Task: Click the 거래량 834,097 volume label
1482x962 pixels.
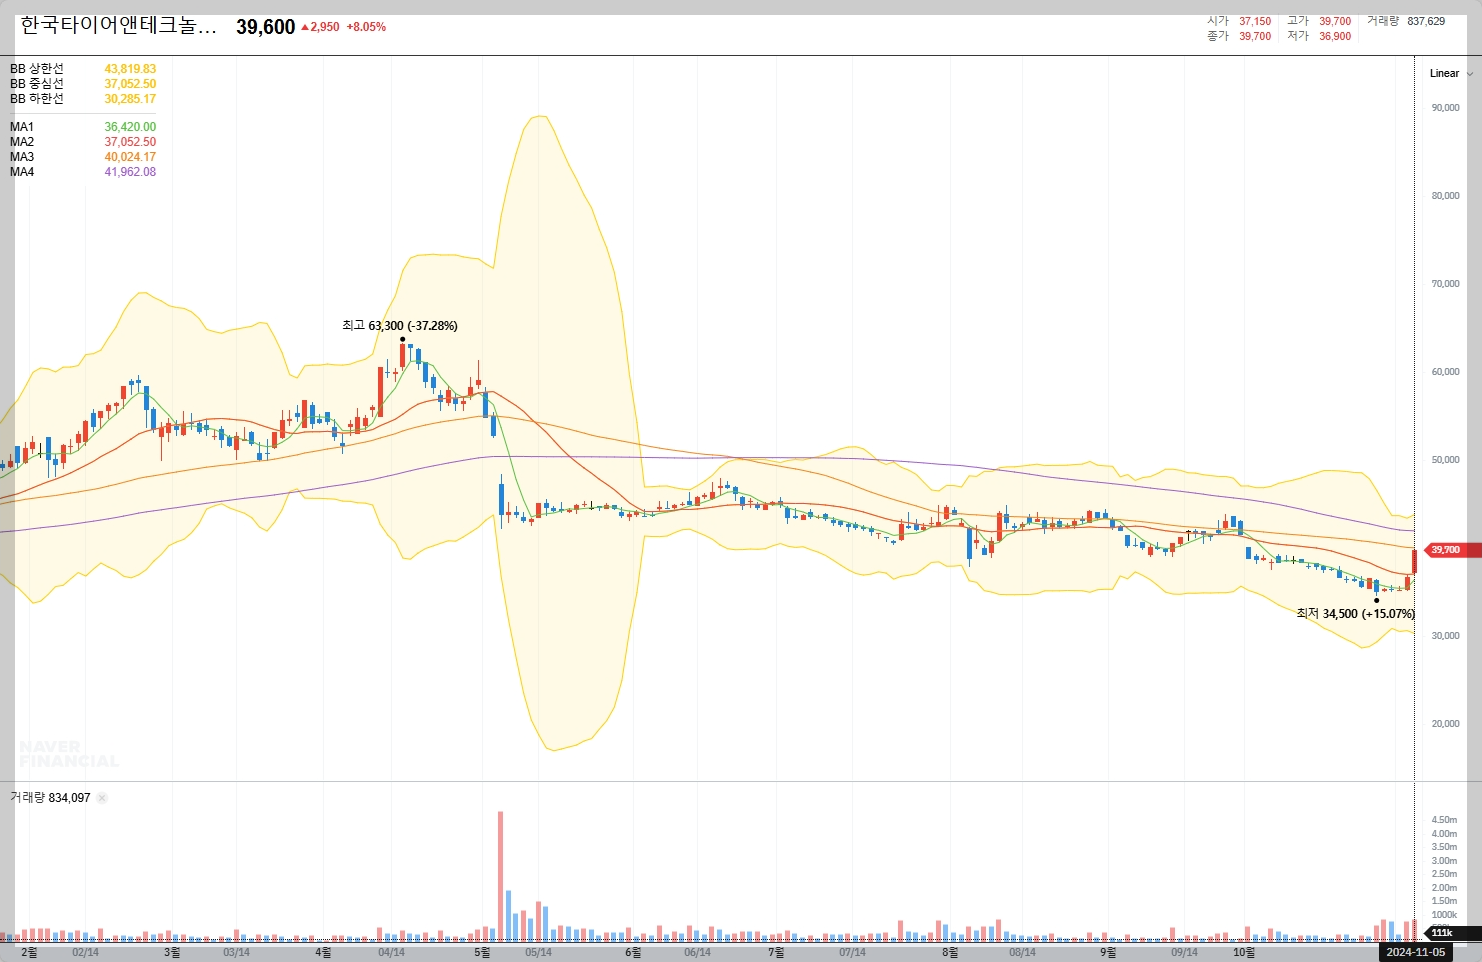Action: click(50, 798)
